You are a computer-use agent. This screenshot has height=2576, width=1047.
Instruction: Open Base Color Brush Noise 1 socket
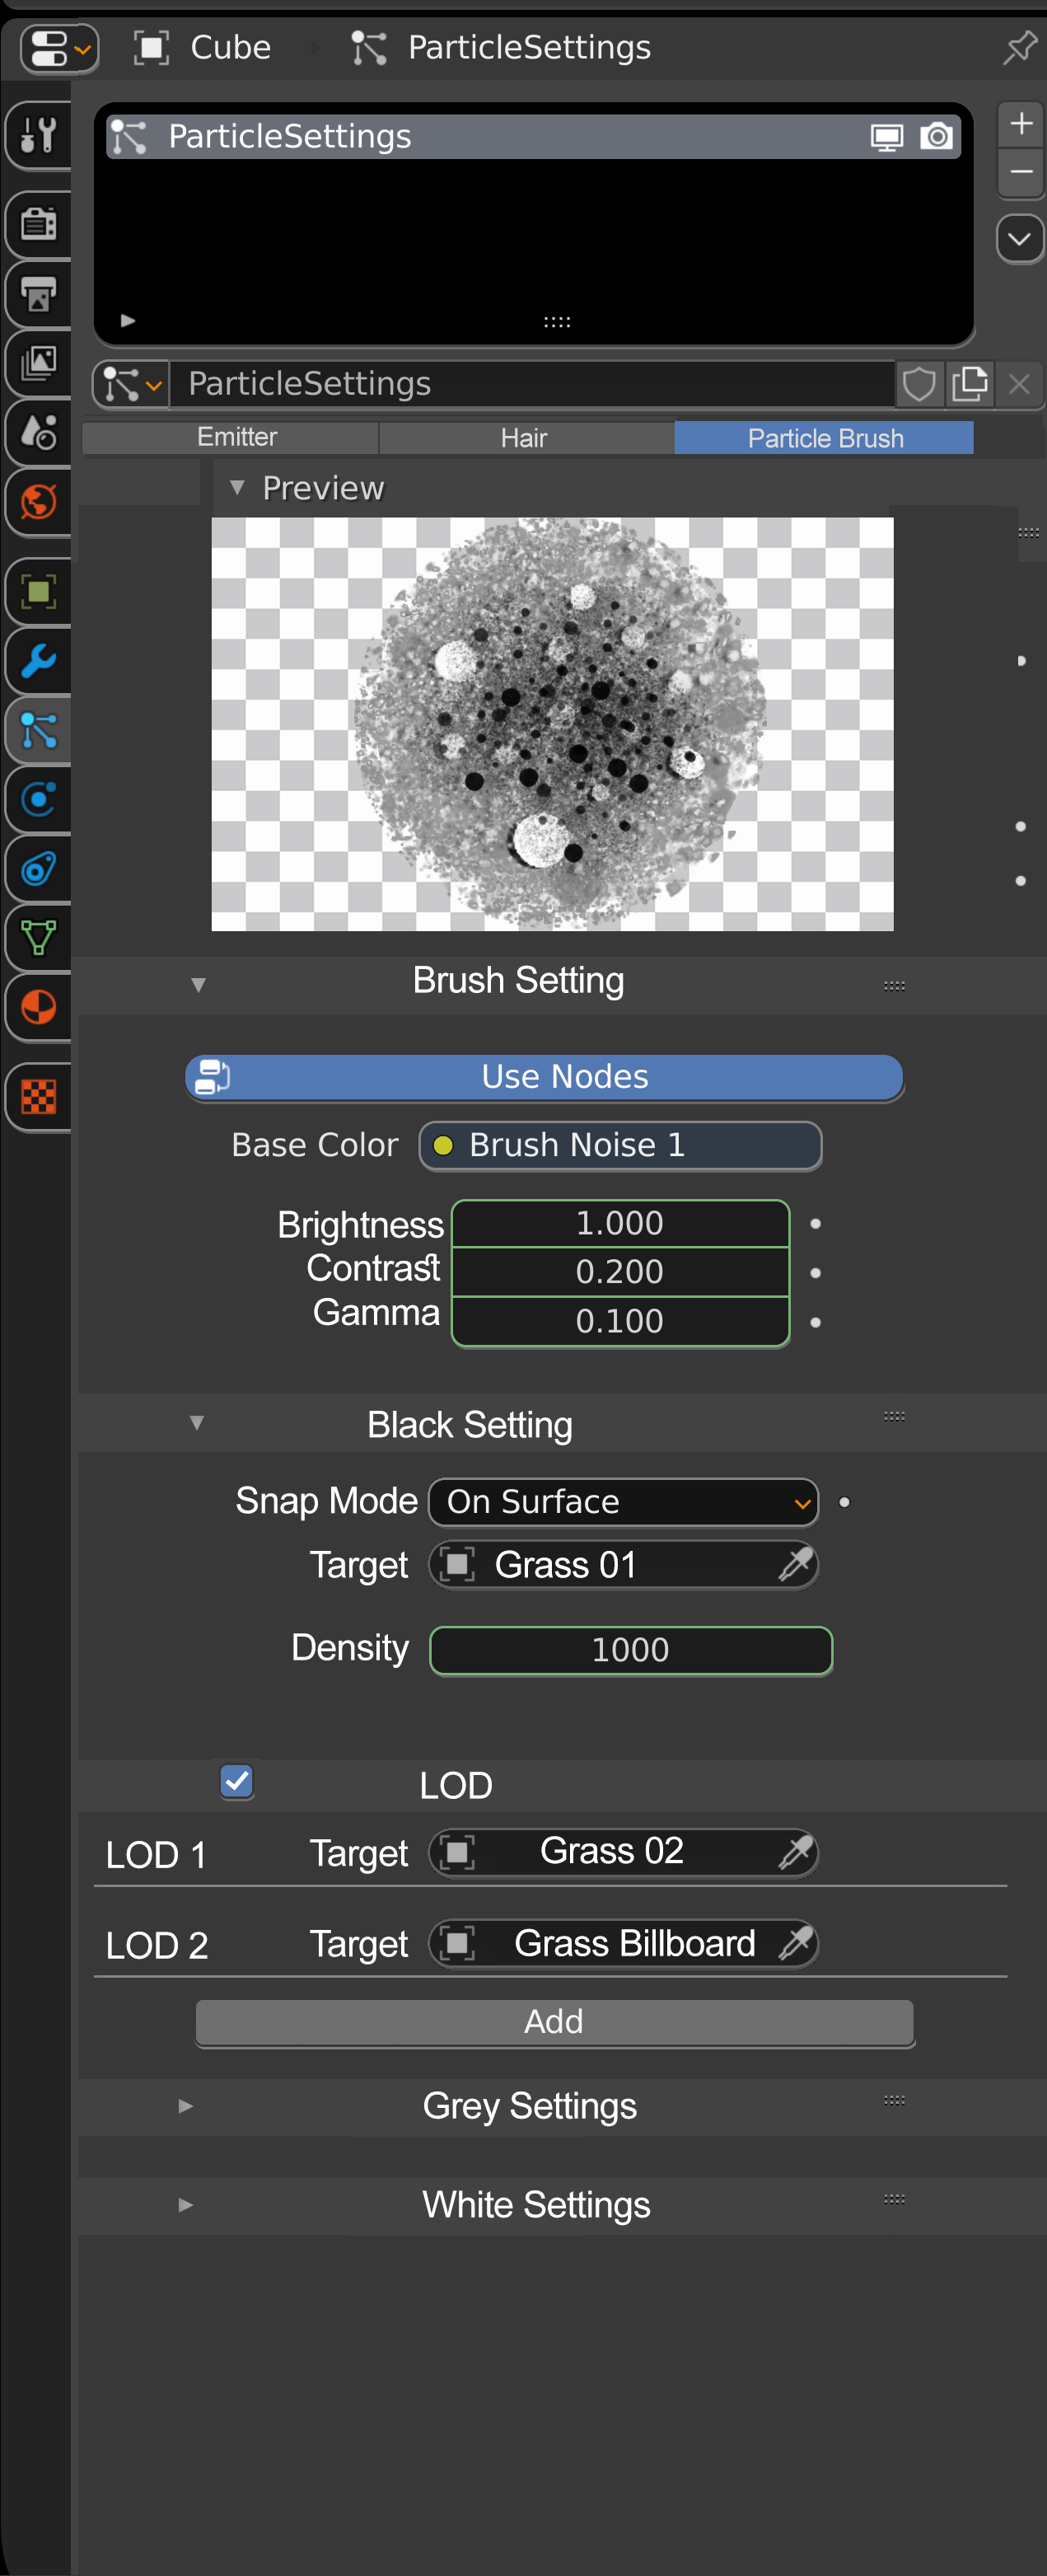point(620,1145)
